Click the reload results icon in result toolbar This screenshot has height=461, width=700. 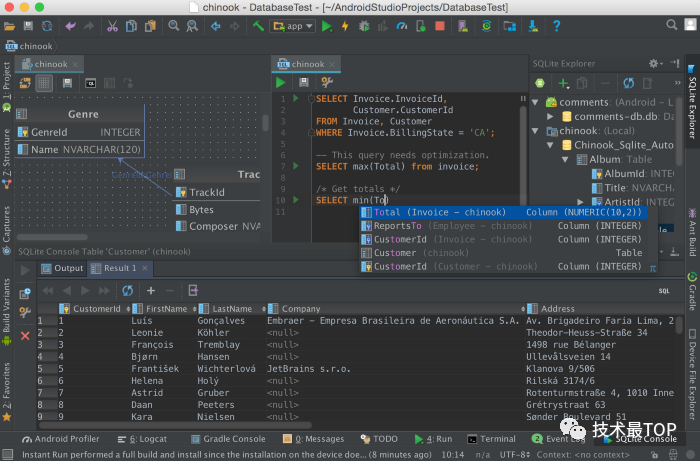point(128,291)
